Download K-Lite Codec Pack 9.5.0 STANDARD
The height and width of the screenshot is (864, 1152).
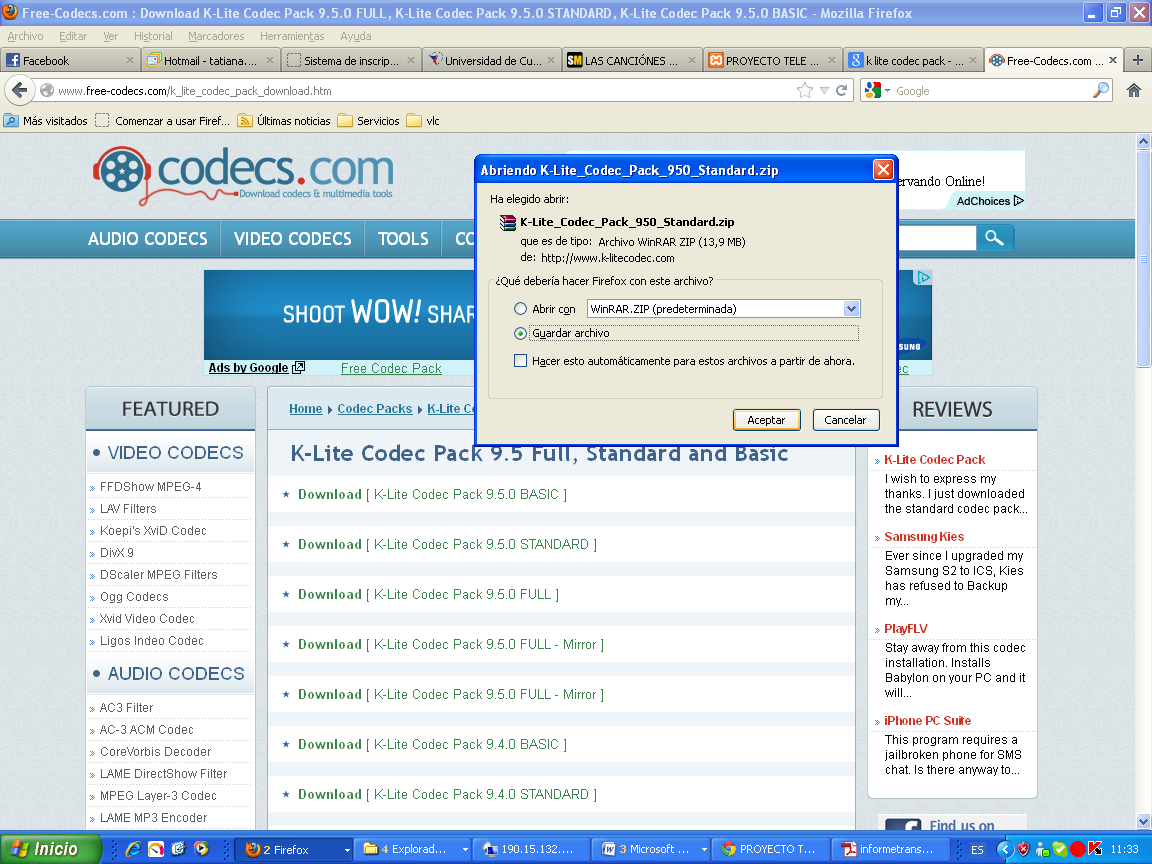pyautogui.click(x=447, y=544)
